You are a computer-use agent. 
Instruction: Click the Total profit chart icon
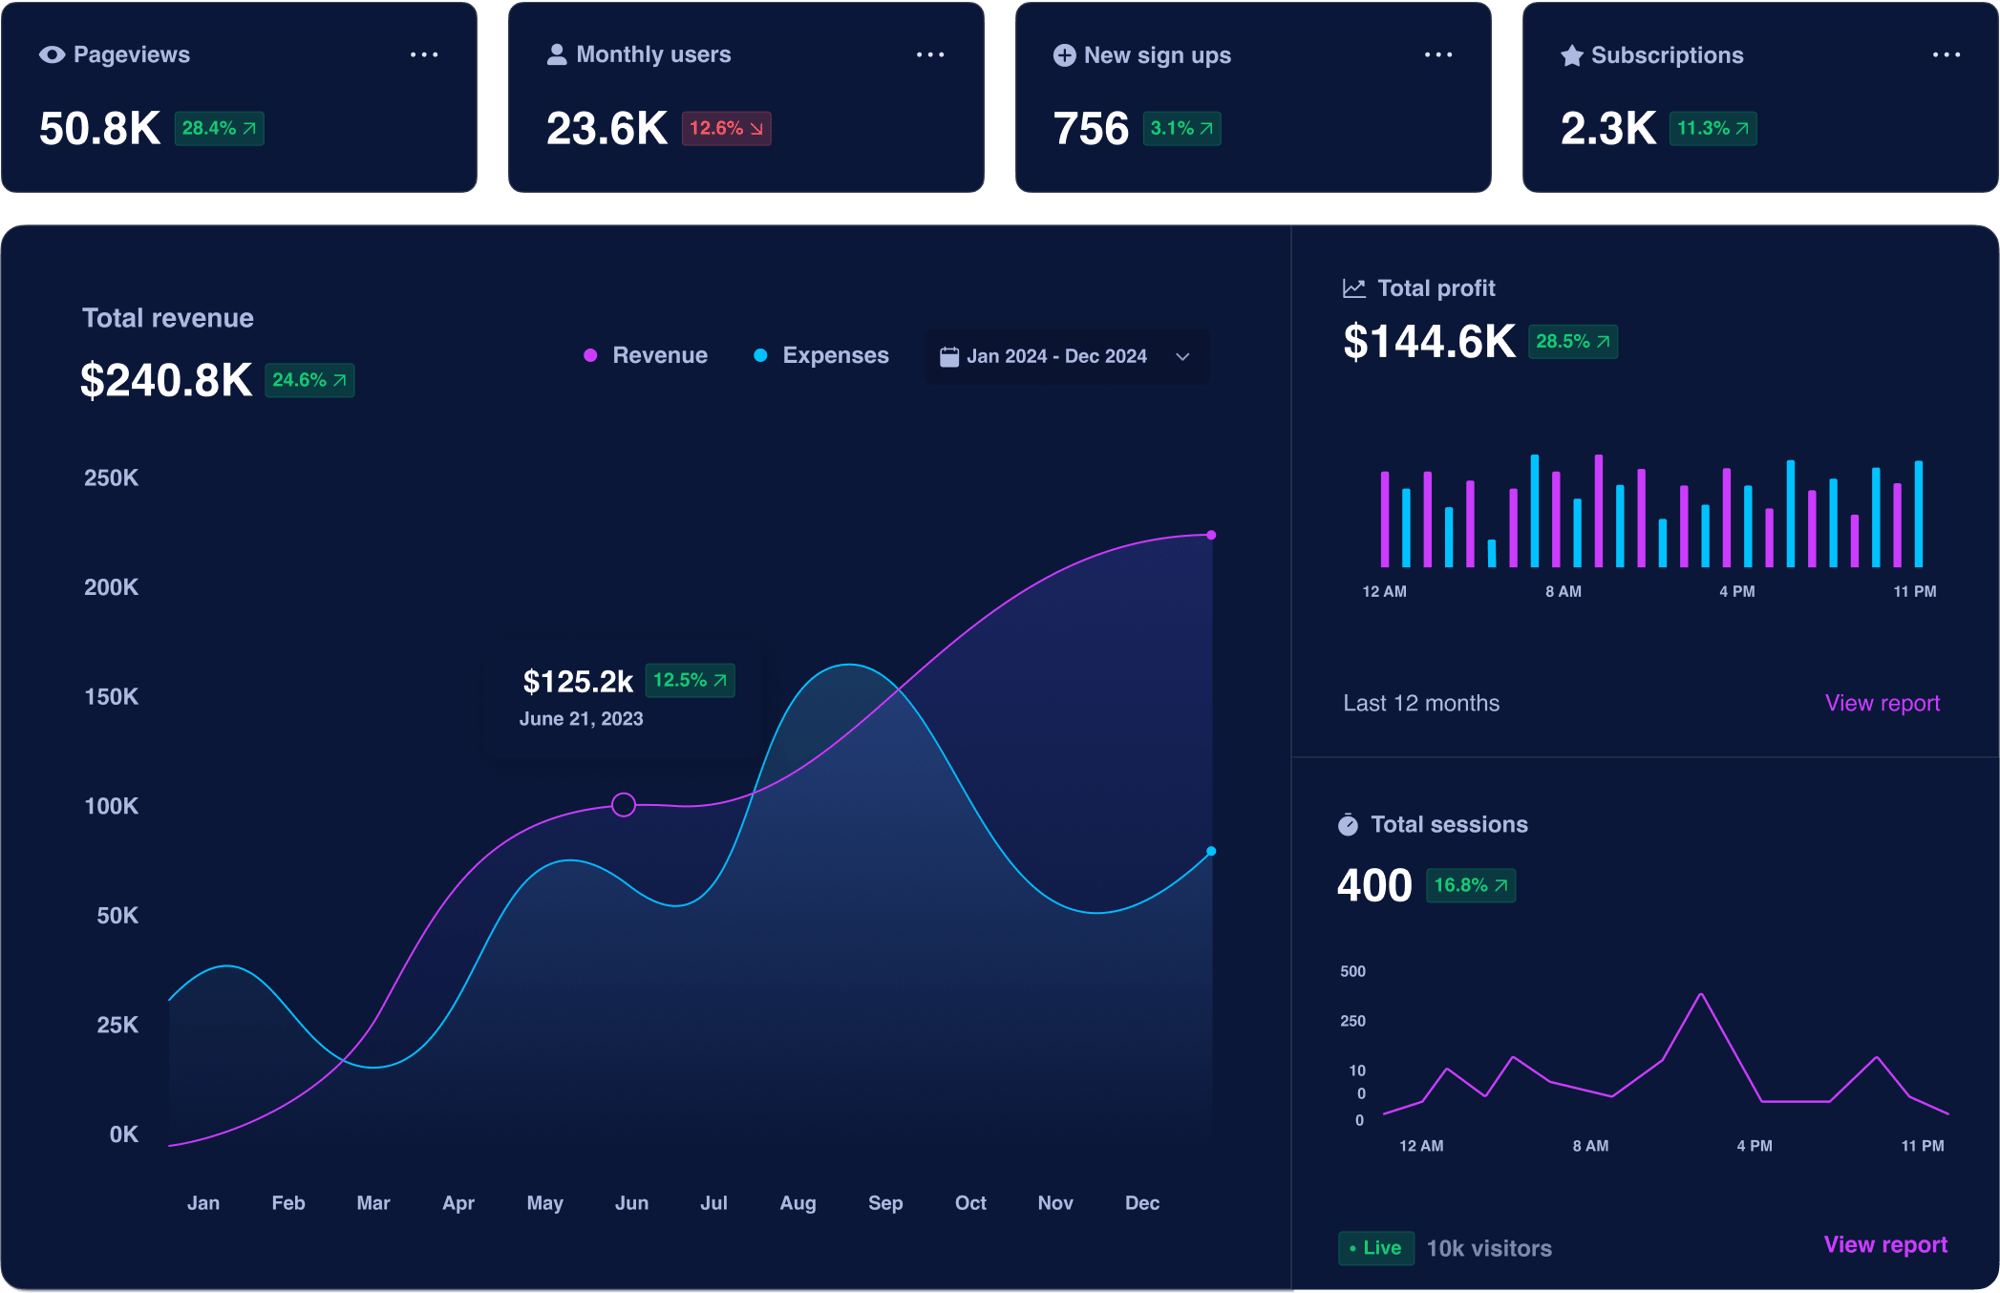pyautogui.click(x=1354, y=289)
